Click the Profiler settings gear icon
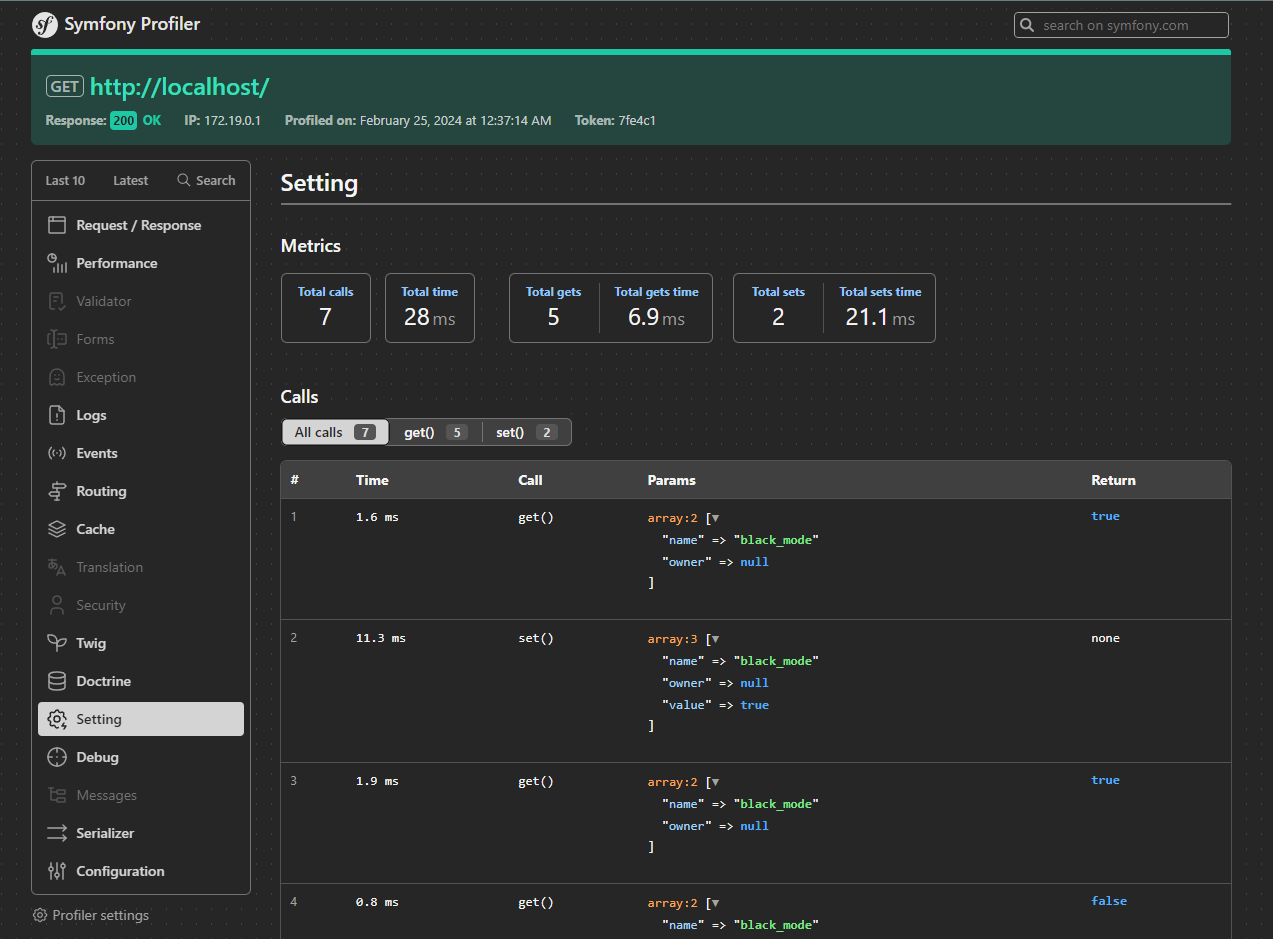The image size is (1273, 939). (x=40, y=915)
